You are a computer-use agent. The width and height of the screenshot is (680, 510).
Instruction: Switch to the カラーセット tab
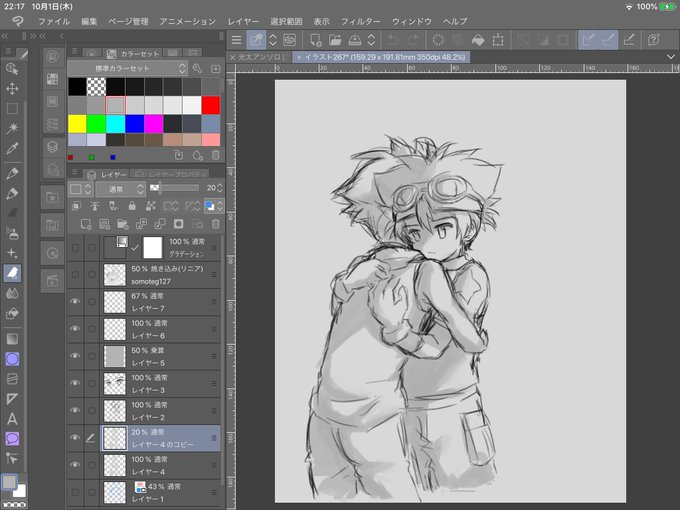coord(133,54)
